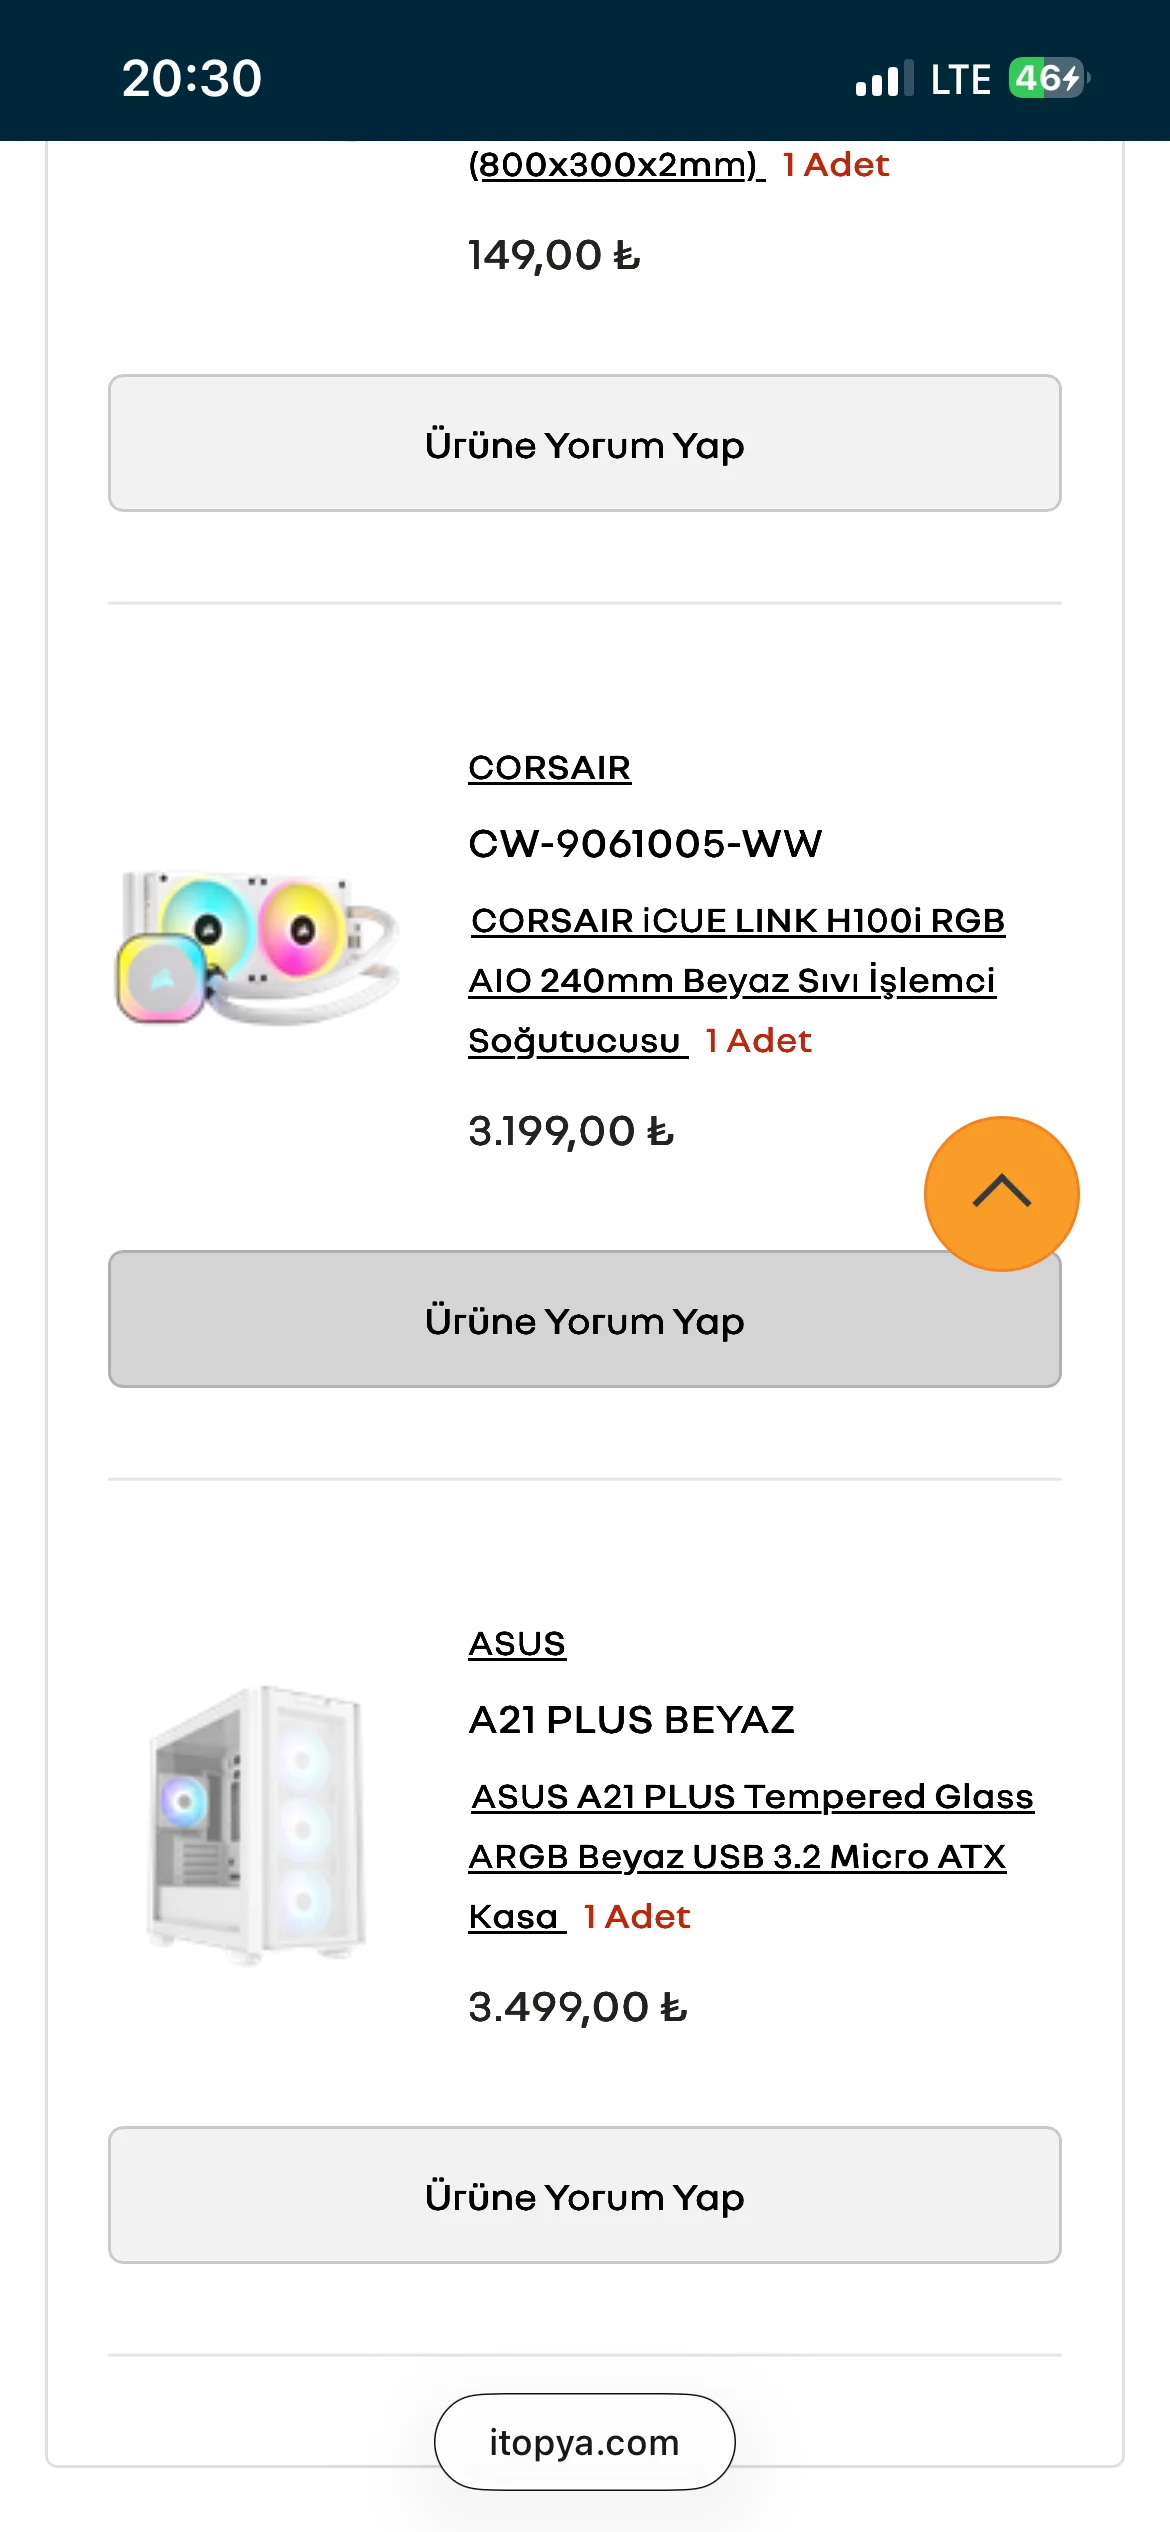Image resolution: width=1170 pixels, height=2532 pixels.
Task: Tap the 3.199,00 ₺ price
Action: 571,1132
